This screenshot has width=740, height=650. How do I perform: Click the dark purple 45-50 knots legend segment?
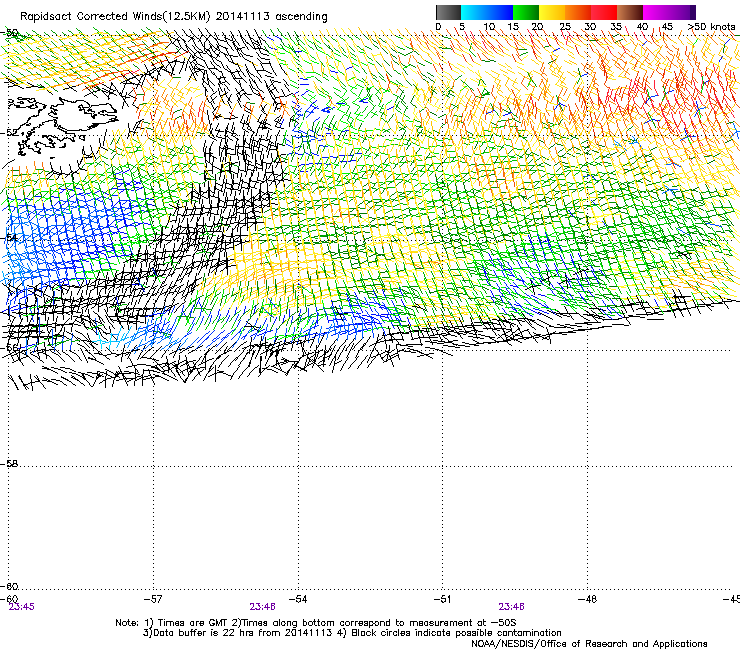point(682,12)
